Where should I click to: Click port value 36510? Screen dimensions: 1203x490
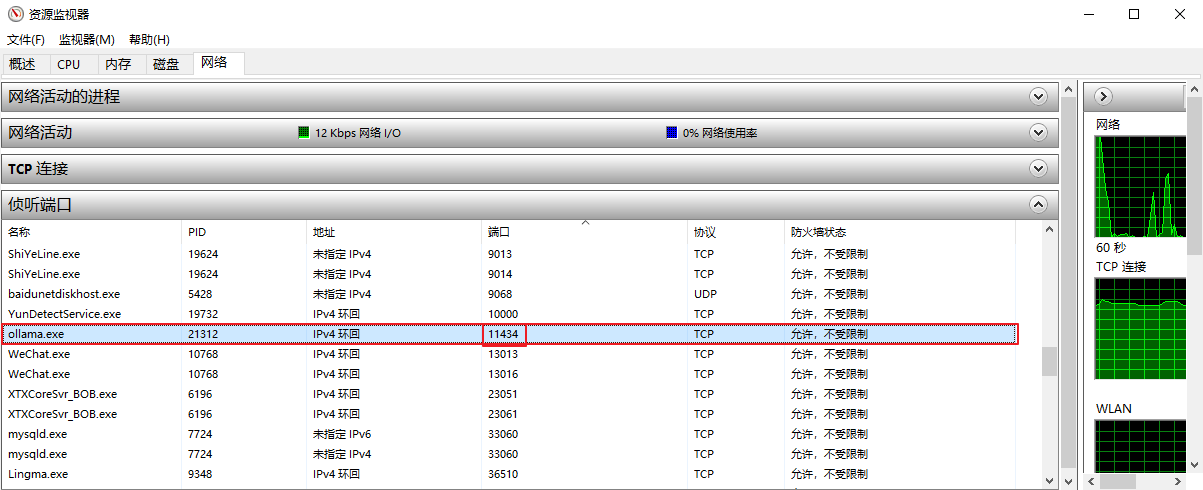(503, 474)
